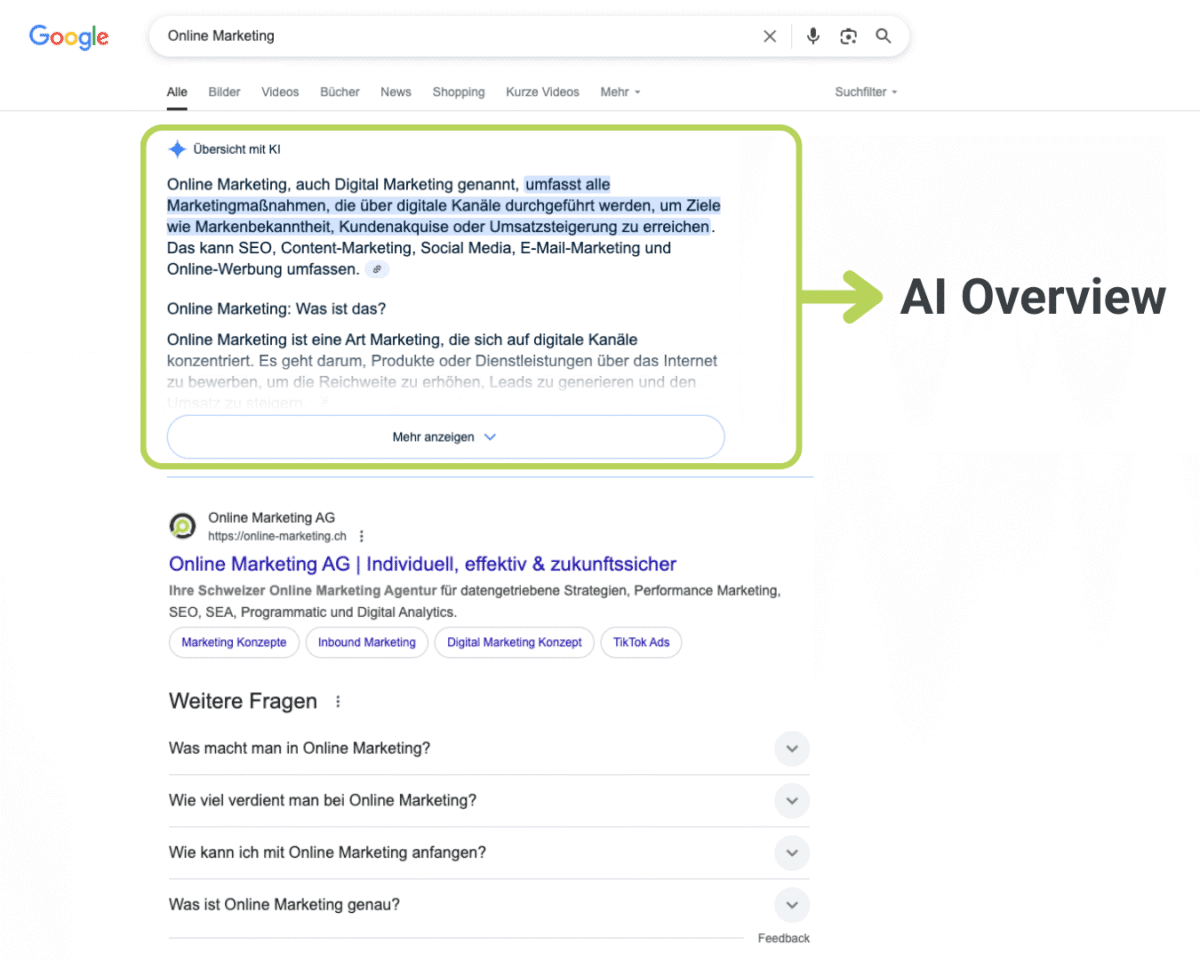Open three-dot menu beside Weitere Fragen
This screenshot has height=960, width=1200.
[338, 702]
